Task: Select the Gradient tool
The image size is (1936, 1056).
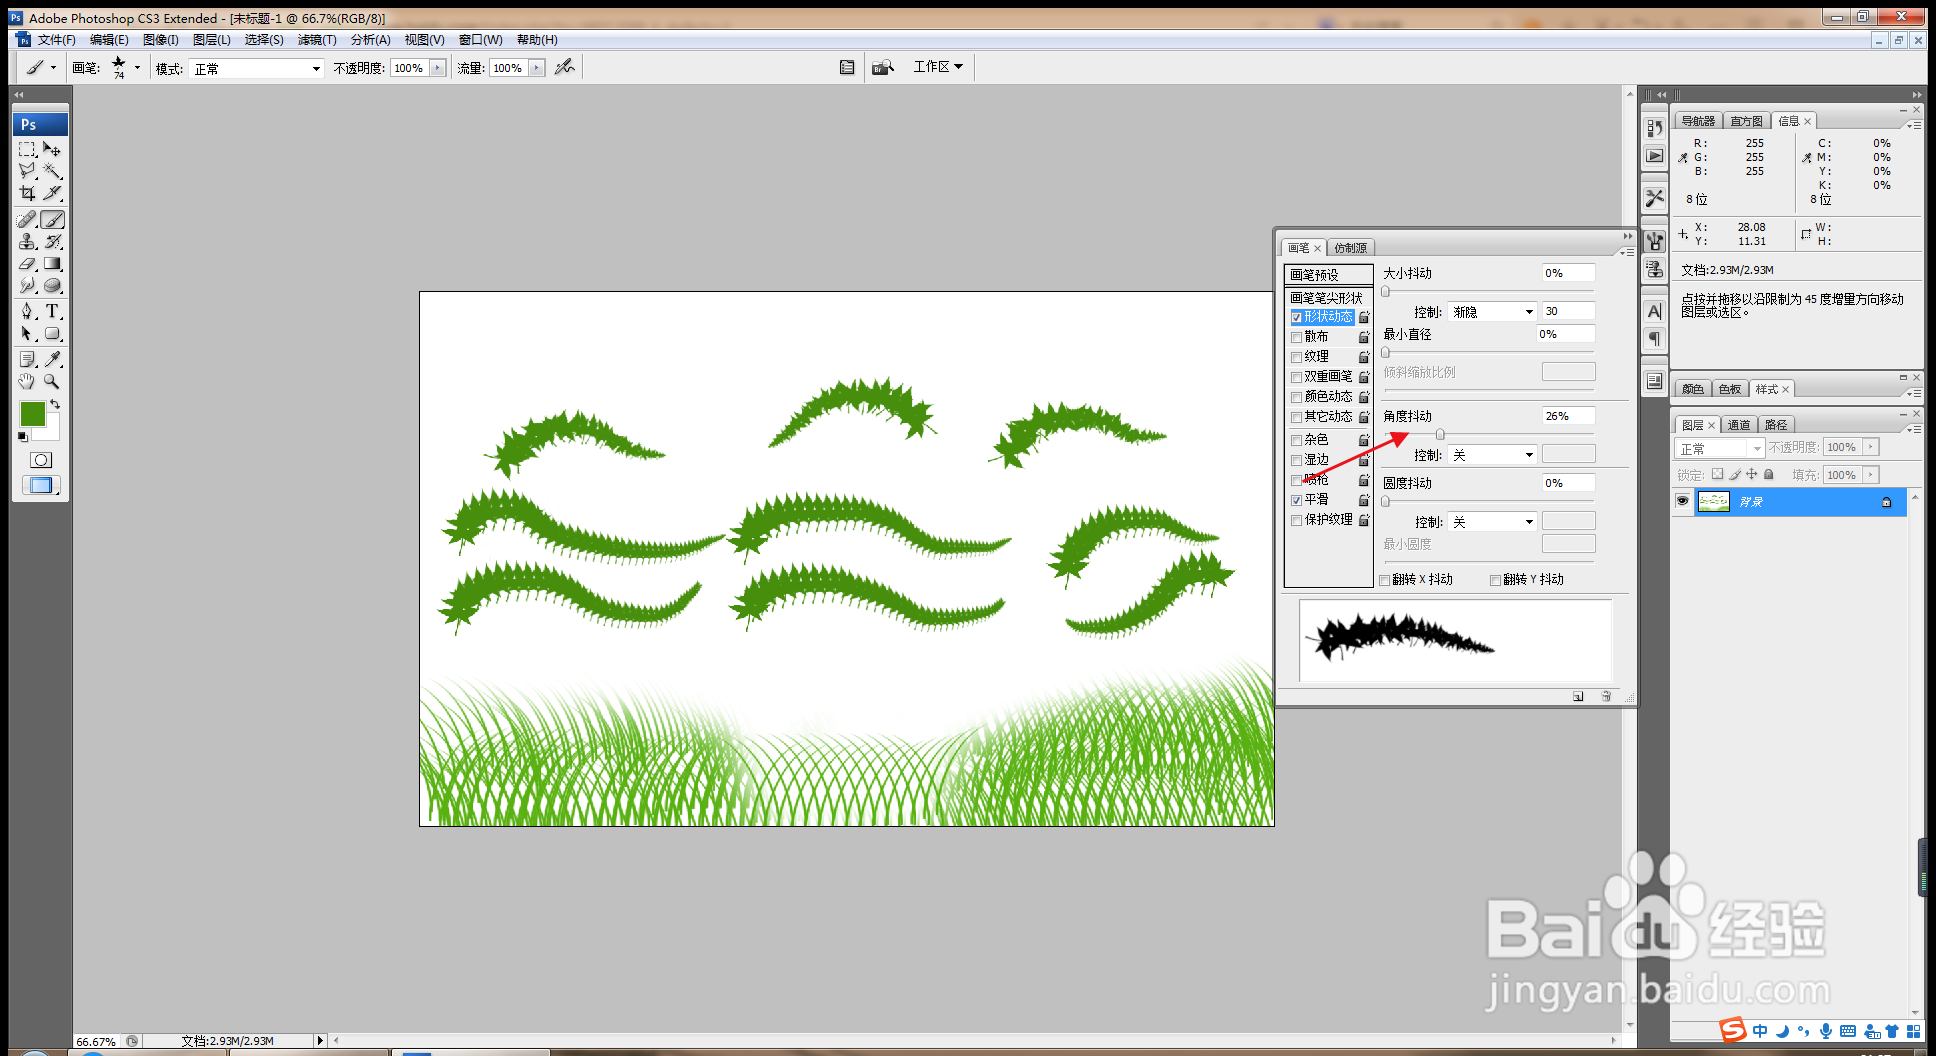Action: point(53,264)
